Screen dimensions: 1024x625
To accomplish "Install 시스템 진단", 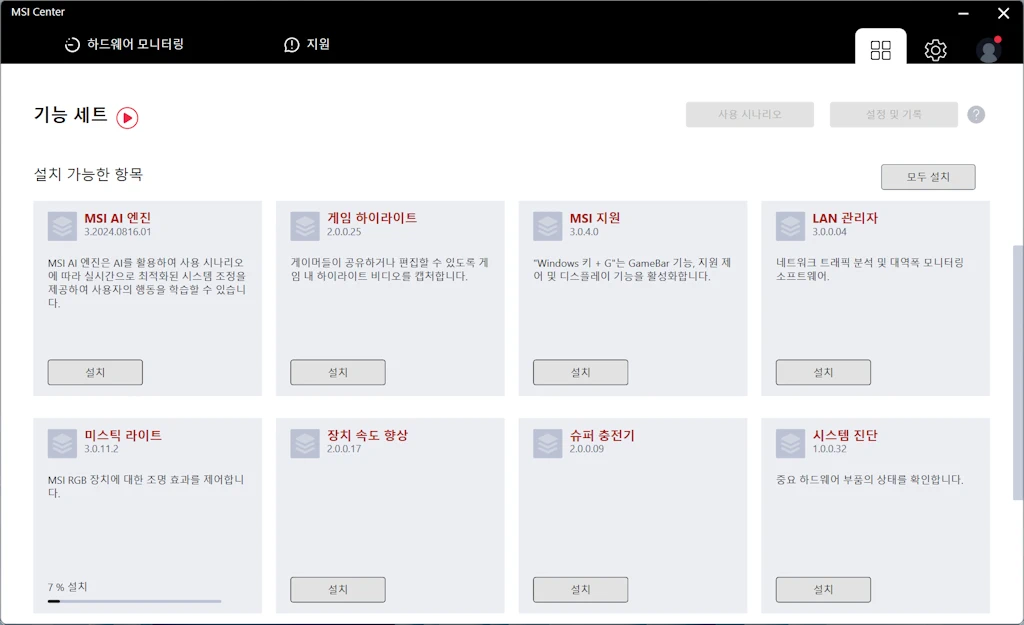I will click(823, 590).
